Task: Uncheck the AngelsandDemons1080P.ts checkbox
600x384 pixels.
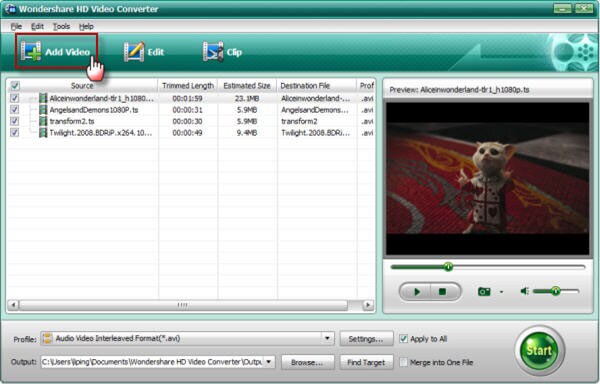Action: tap(14, 110)
